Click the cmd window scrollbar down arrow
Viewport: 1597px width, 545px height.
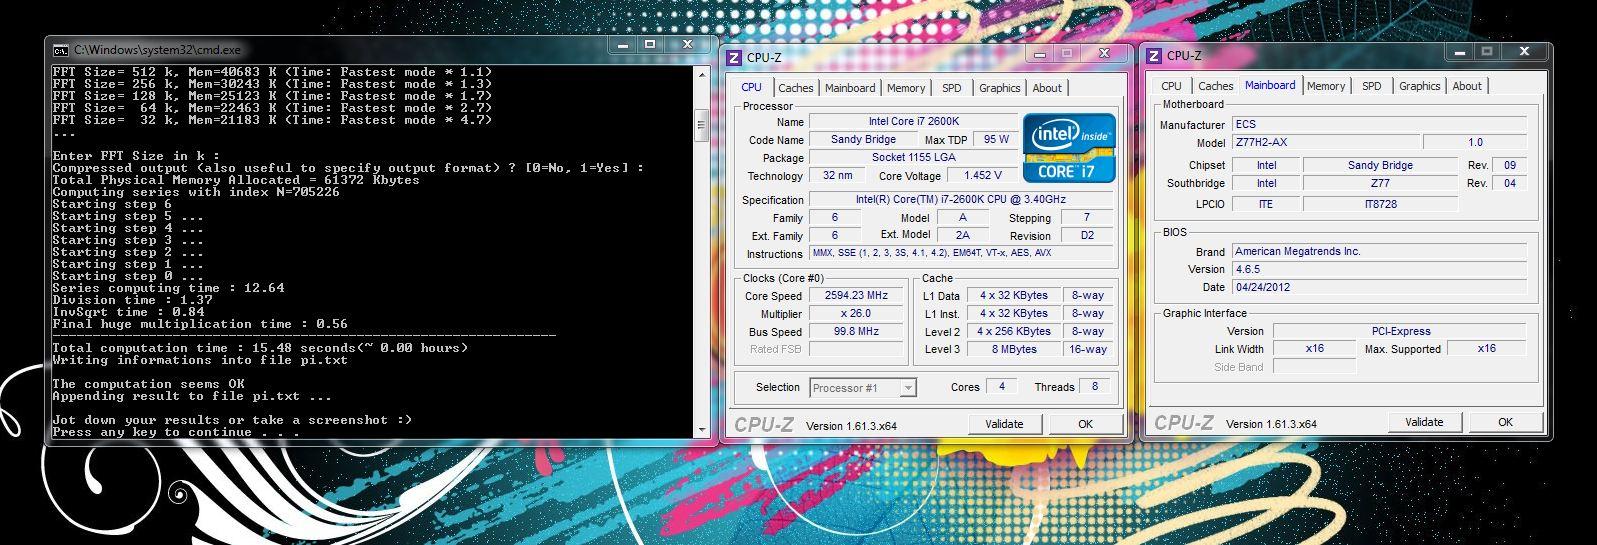pyautogui.click(x=702, y=430)
